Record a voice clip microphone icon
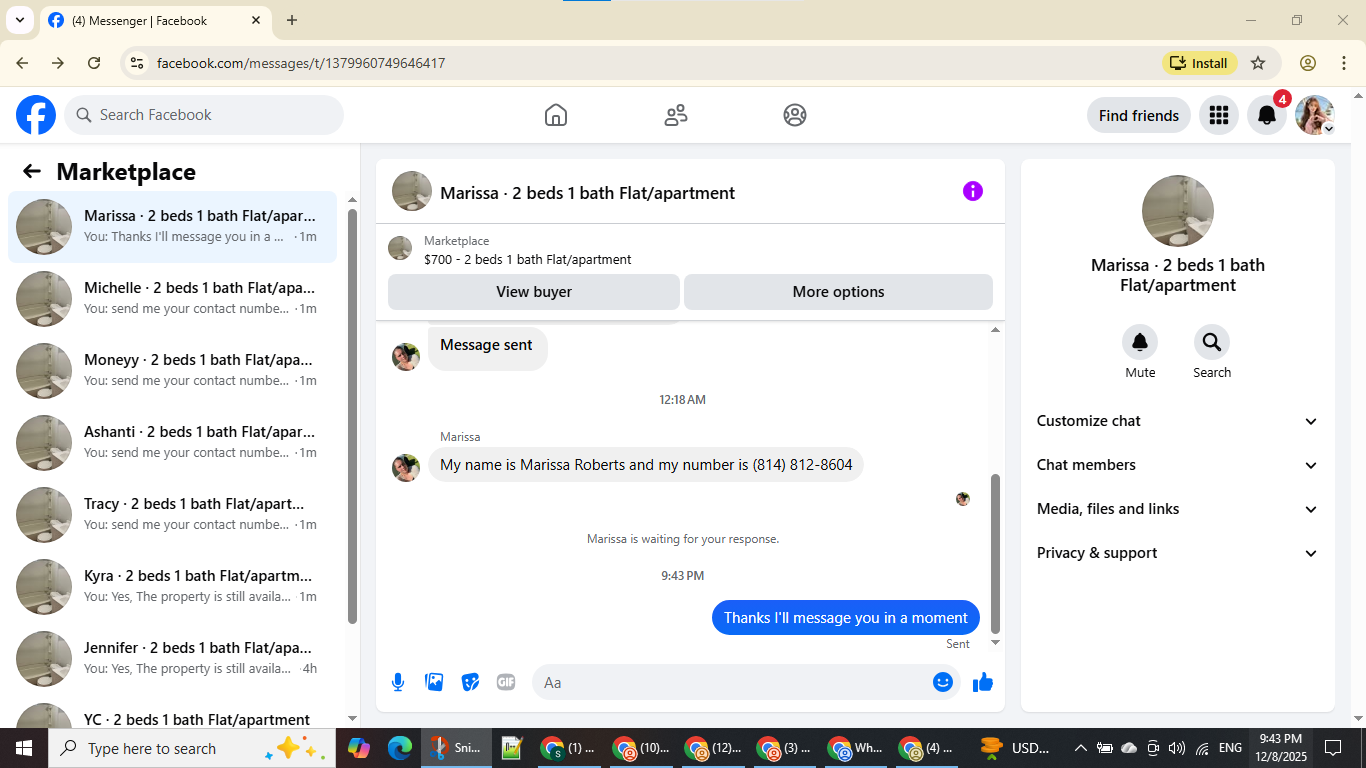Image resolution: width=1366 pixels, height=768 pixels. point(398,682)
